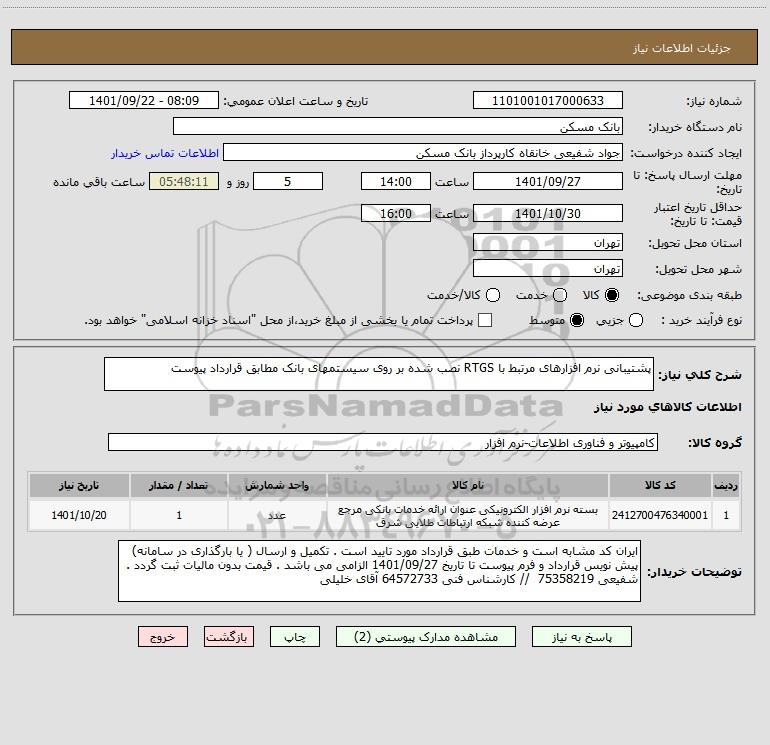The width and height of the screenshot is (770, 745).
Task: Click the product name cell بسته نرم افزار
Action: 468,516
